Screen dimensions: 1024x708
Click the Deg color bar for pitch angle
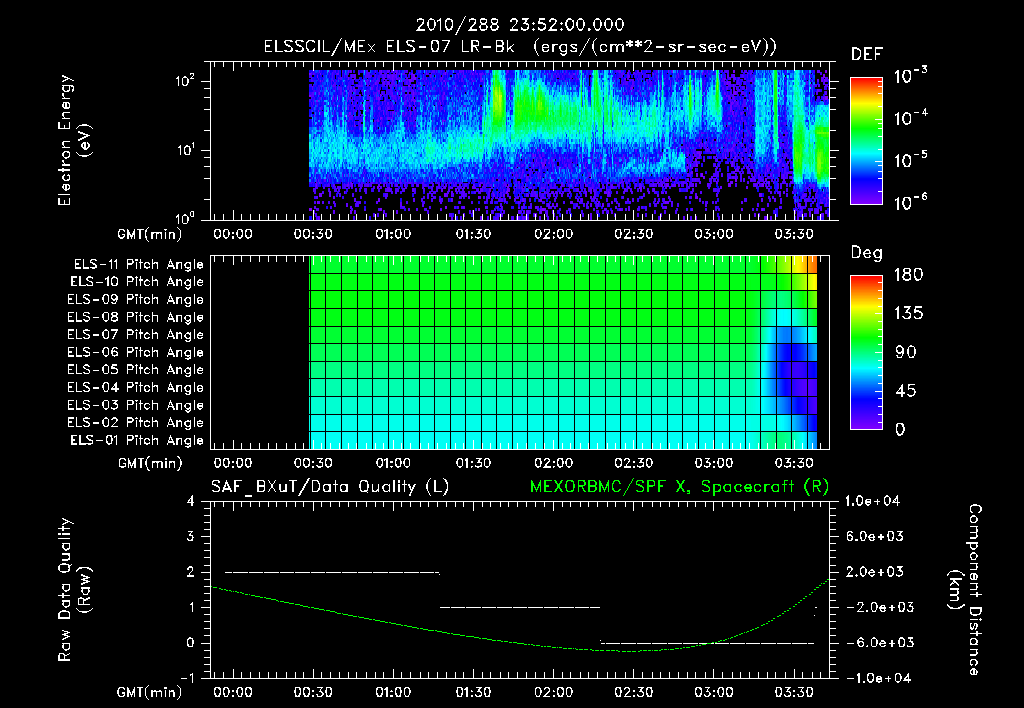866,353
